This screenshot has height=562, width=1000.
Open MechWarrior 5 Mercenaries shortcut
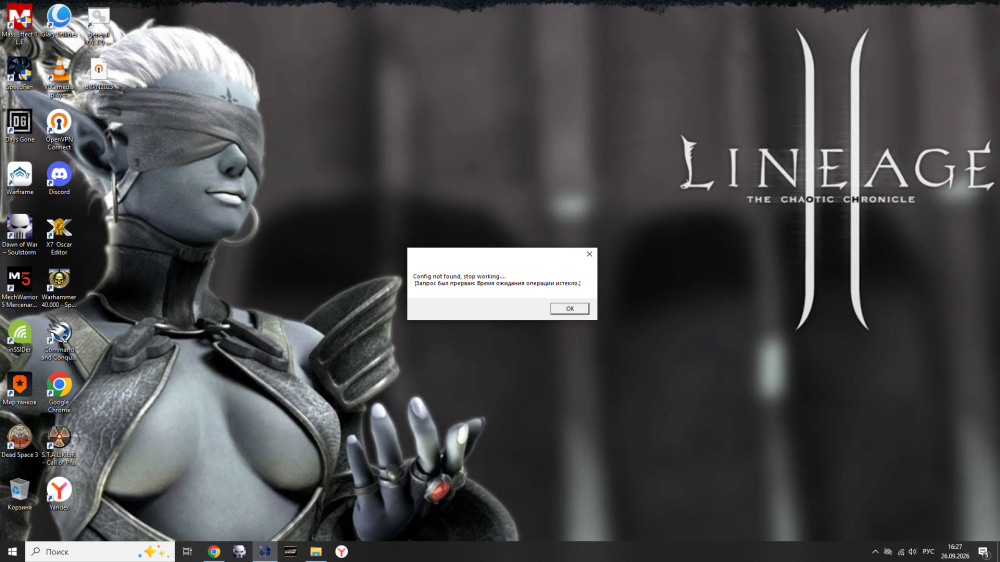[x=19, y=287]
